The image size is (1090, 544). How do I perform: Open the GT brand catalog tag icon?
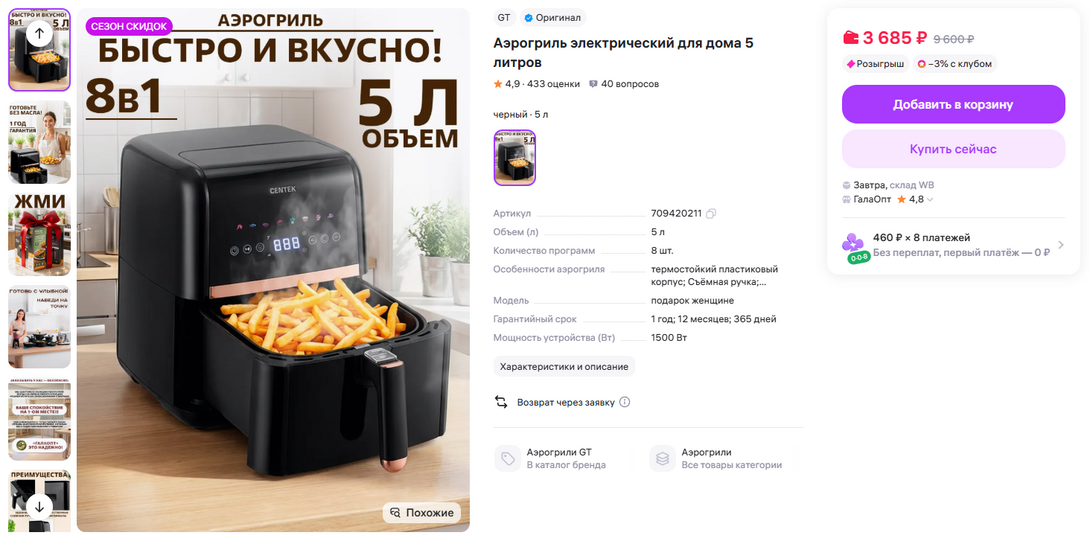[x=507, y=459]
